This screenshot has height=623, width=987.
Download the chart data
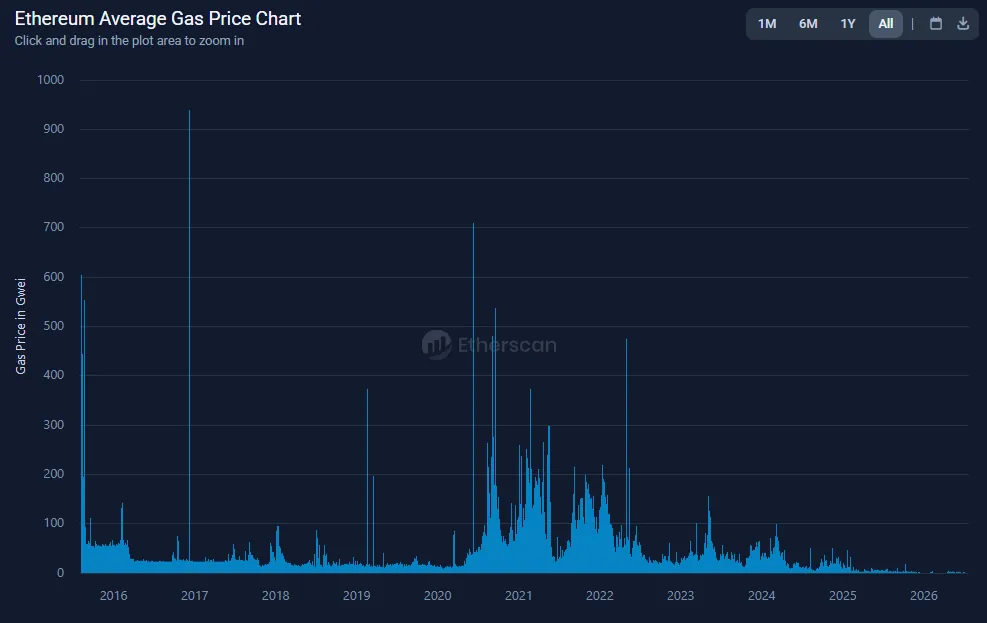[x=963, y=24]
